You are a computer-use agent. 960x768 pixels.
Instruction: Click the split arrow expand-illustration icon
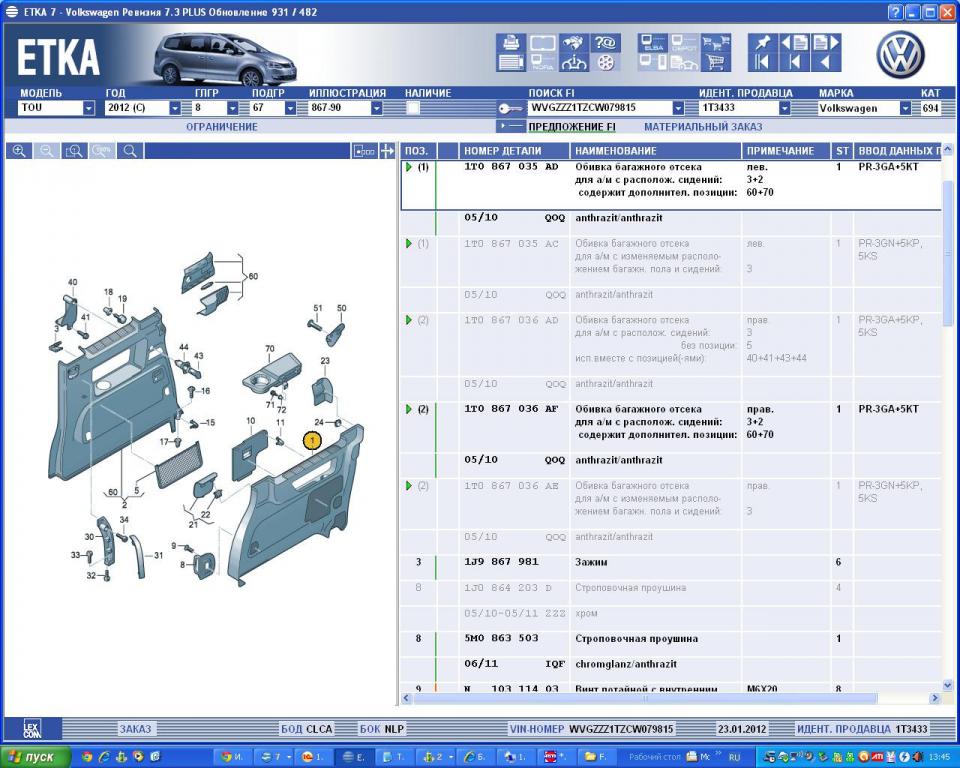click(387, 151)
